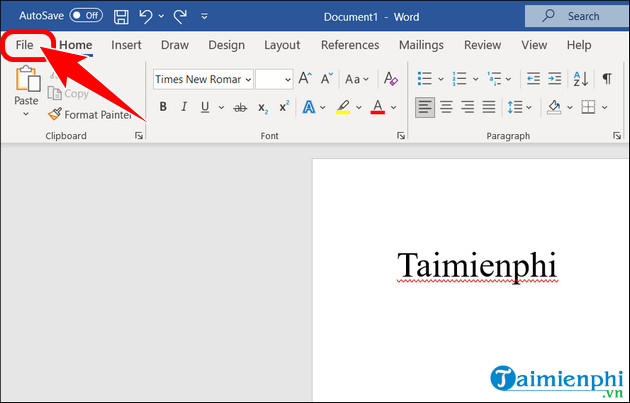The height and width of the screenshot is (403, 630).
Task: Select Justify alignment
Action: (x=489, y=107)
